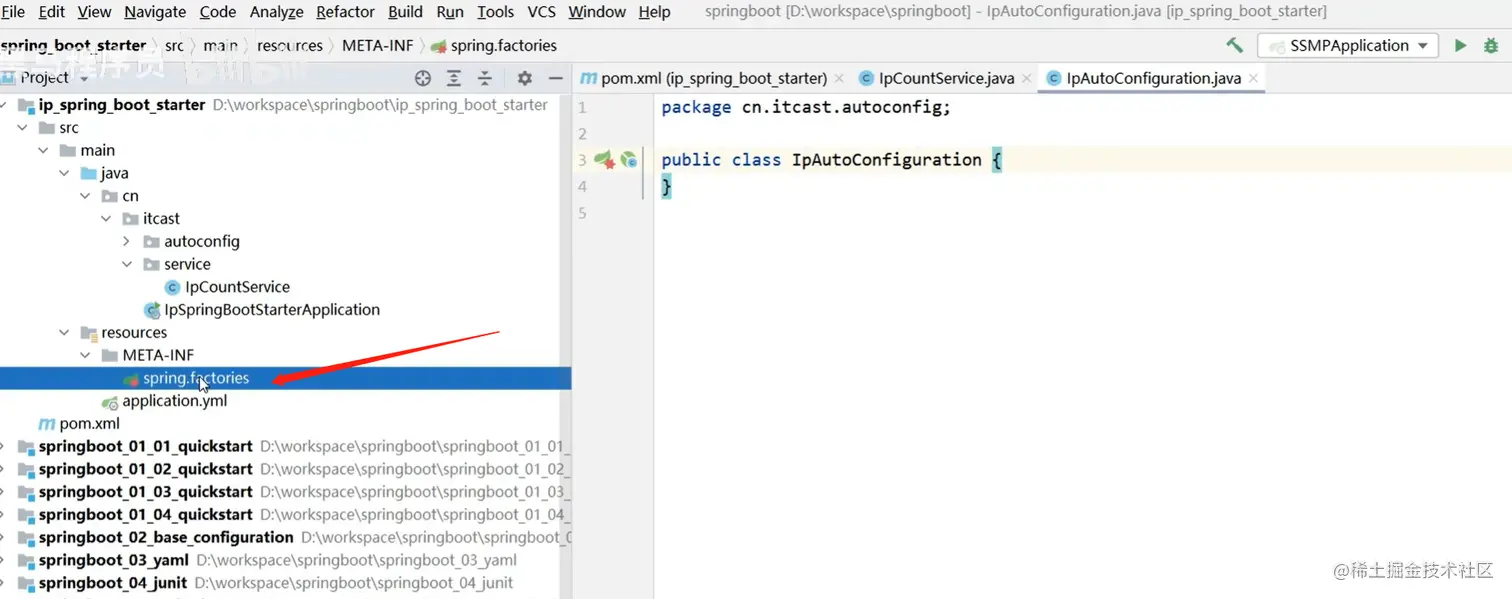Open the VCS menu
The width and height of the screenshot is (1512, 599).
541,12
